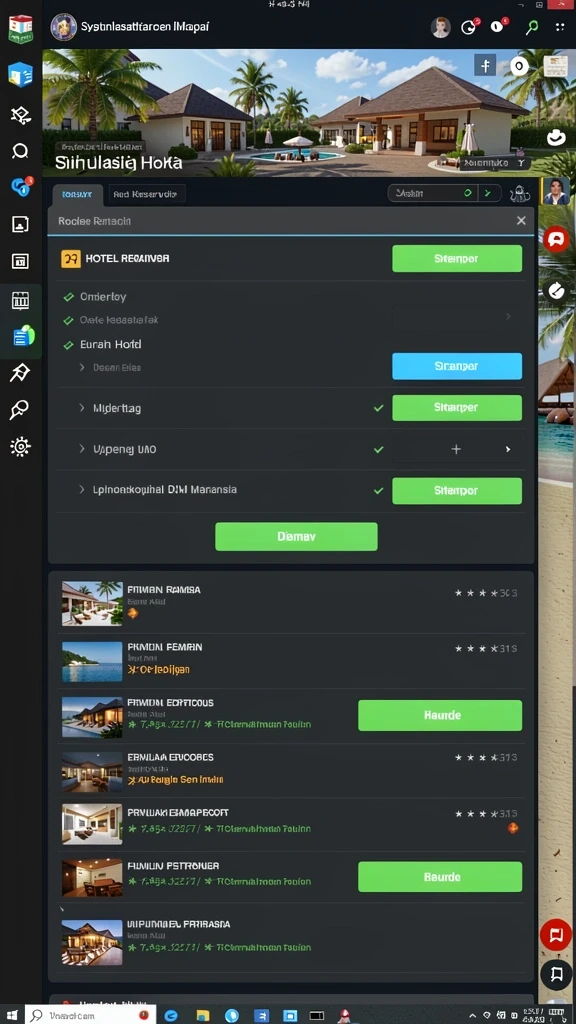Switch to the Red Reservdis tab
Screen dimensions: 576x1024
(x=144, y=194)
